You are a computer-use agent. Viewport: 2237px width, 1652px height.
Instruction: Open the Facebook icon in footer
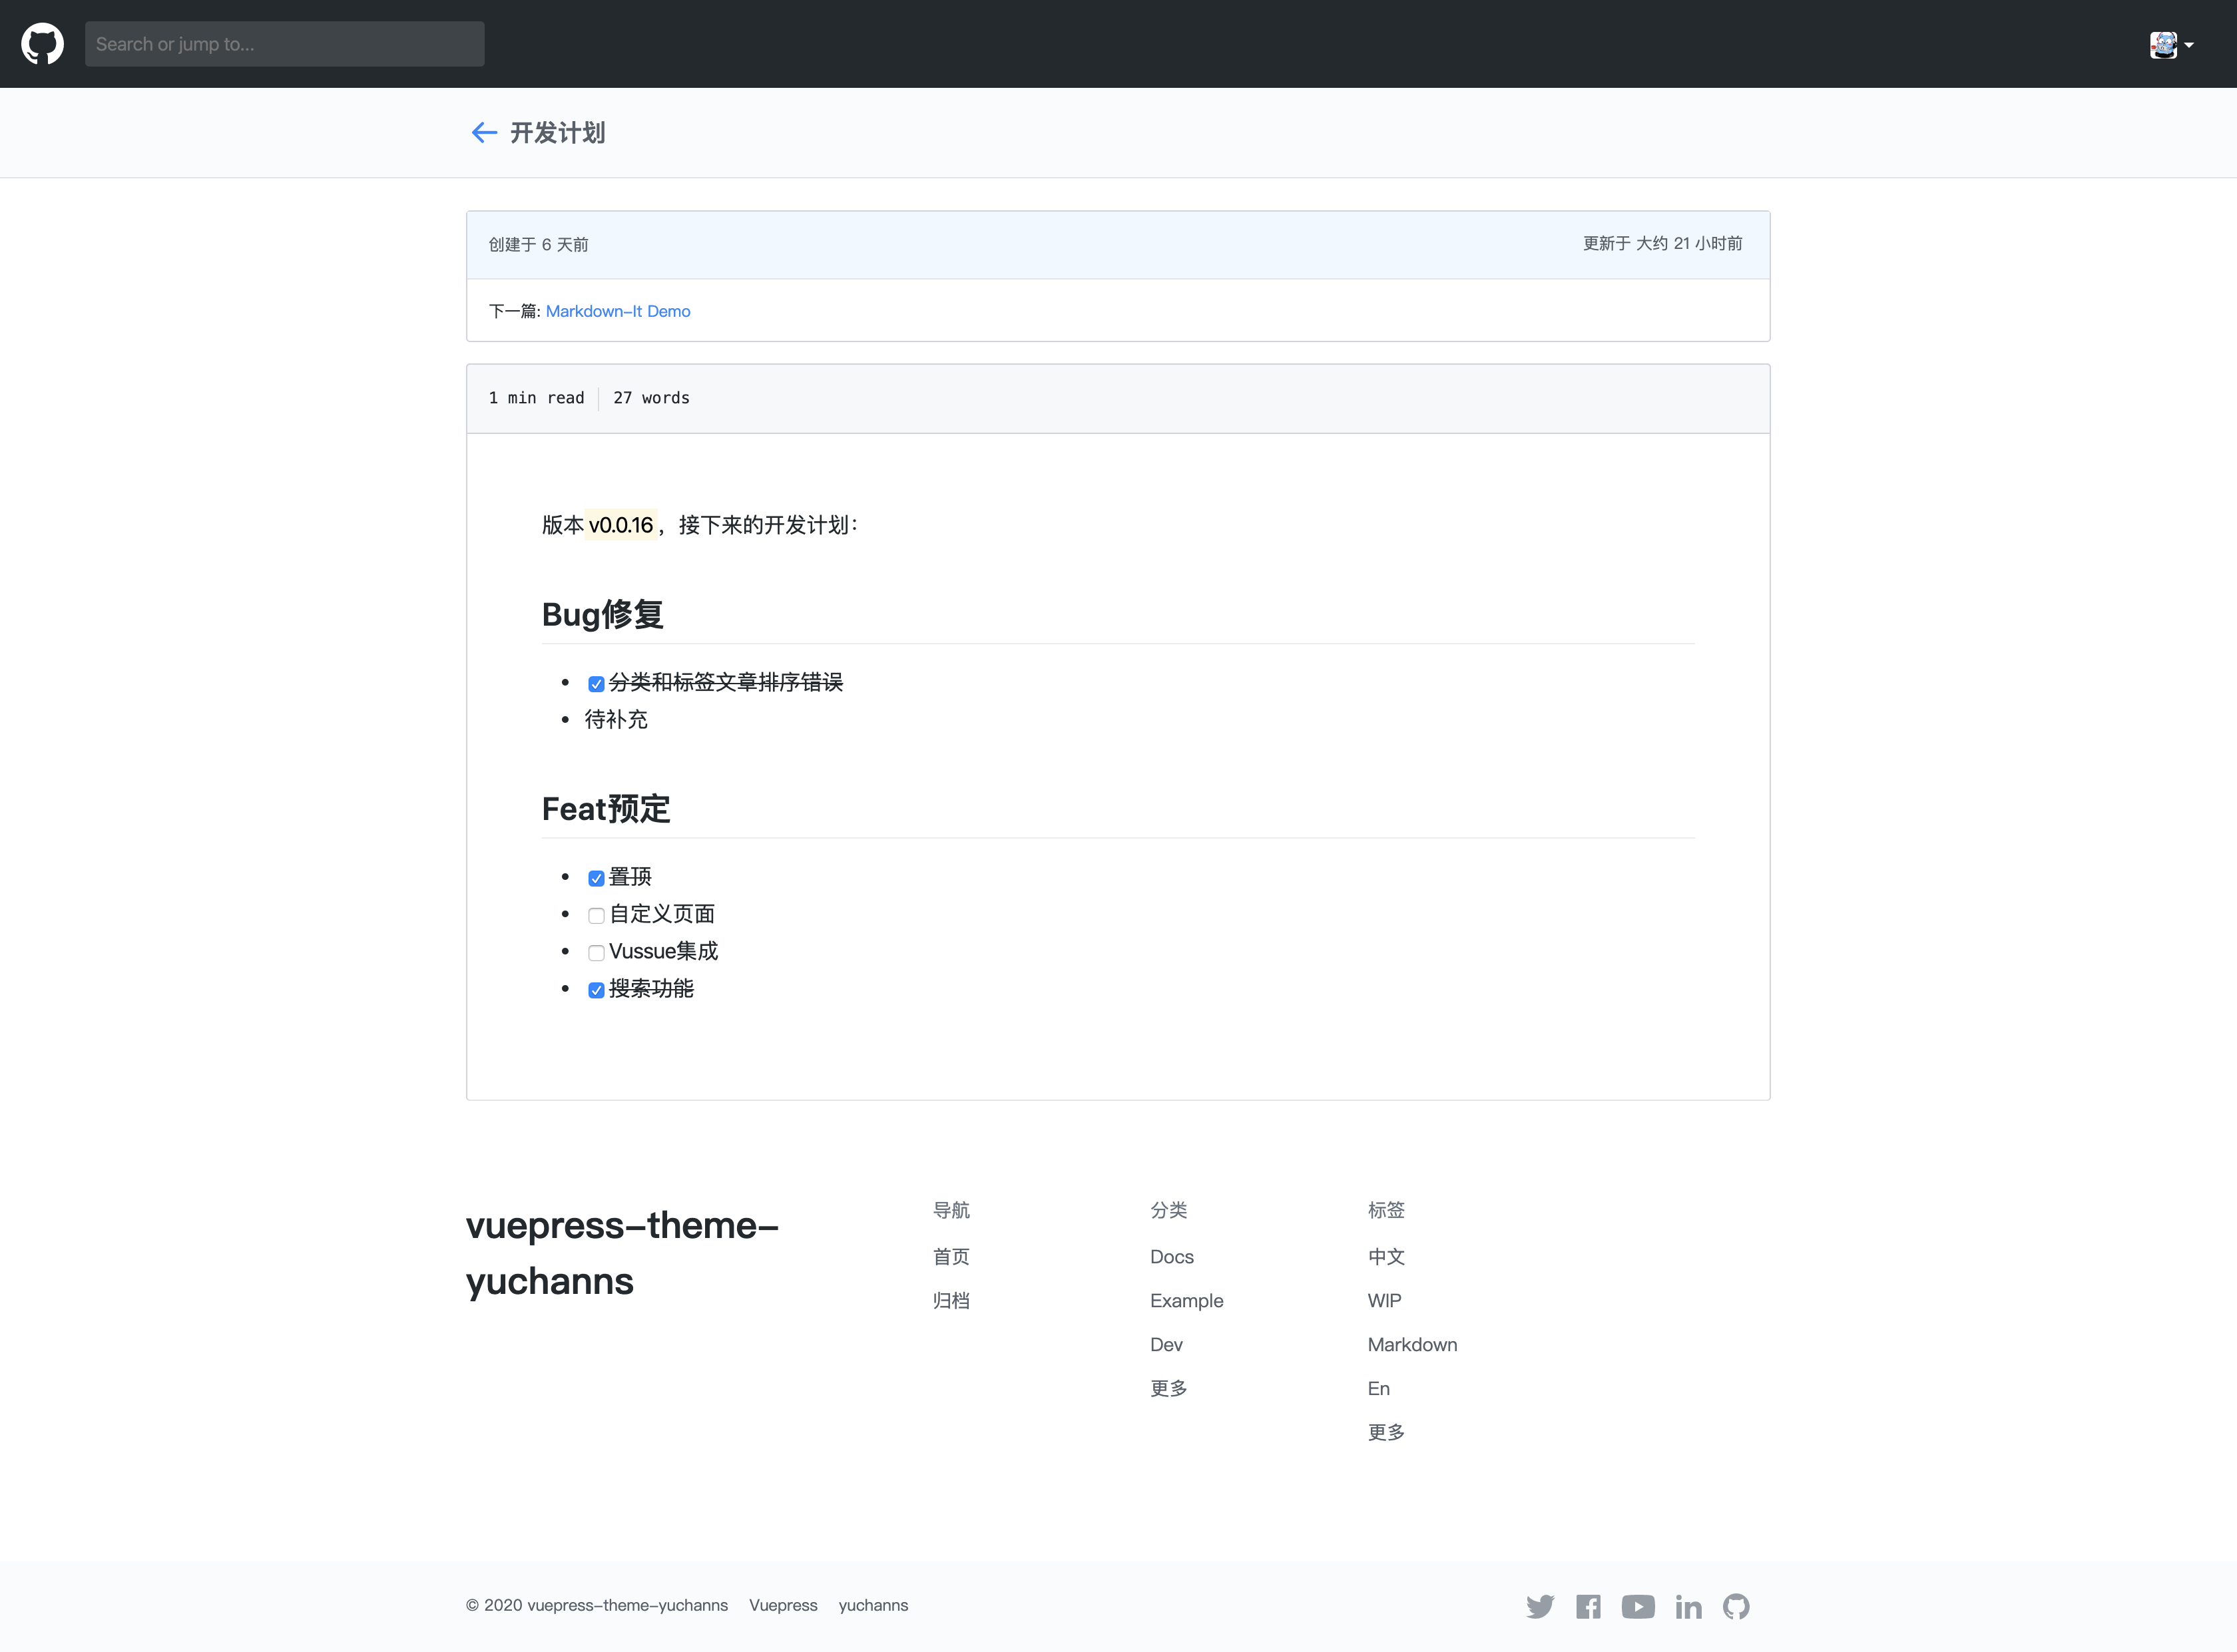1588,1606
